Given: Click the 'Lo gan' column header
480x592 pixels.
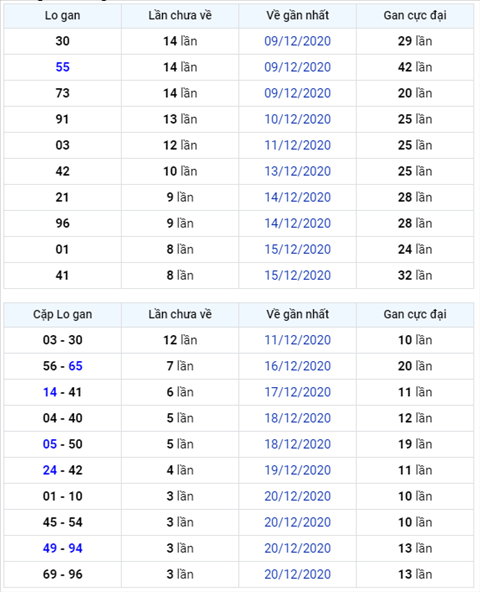Looking at the screenshot, I should [x=62, y=15].
